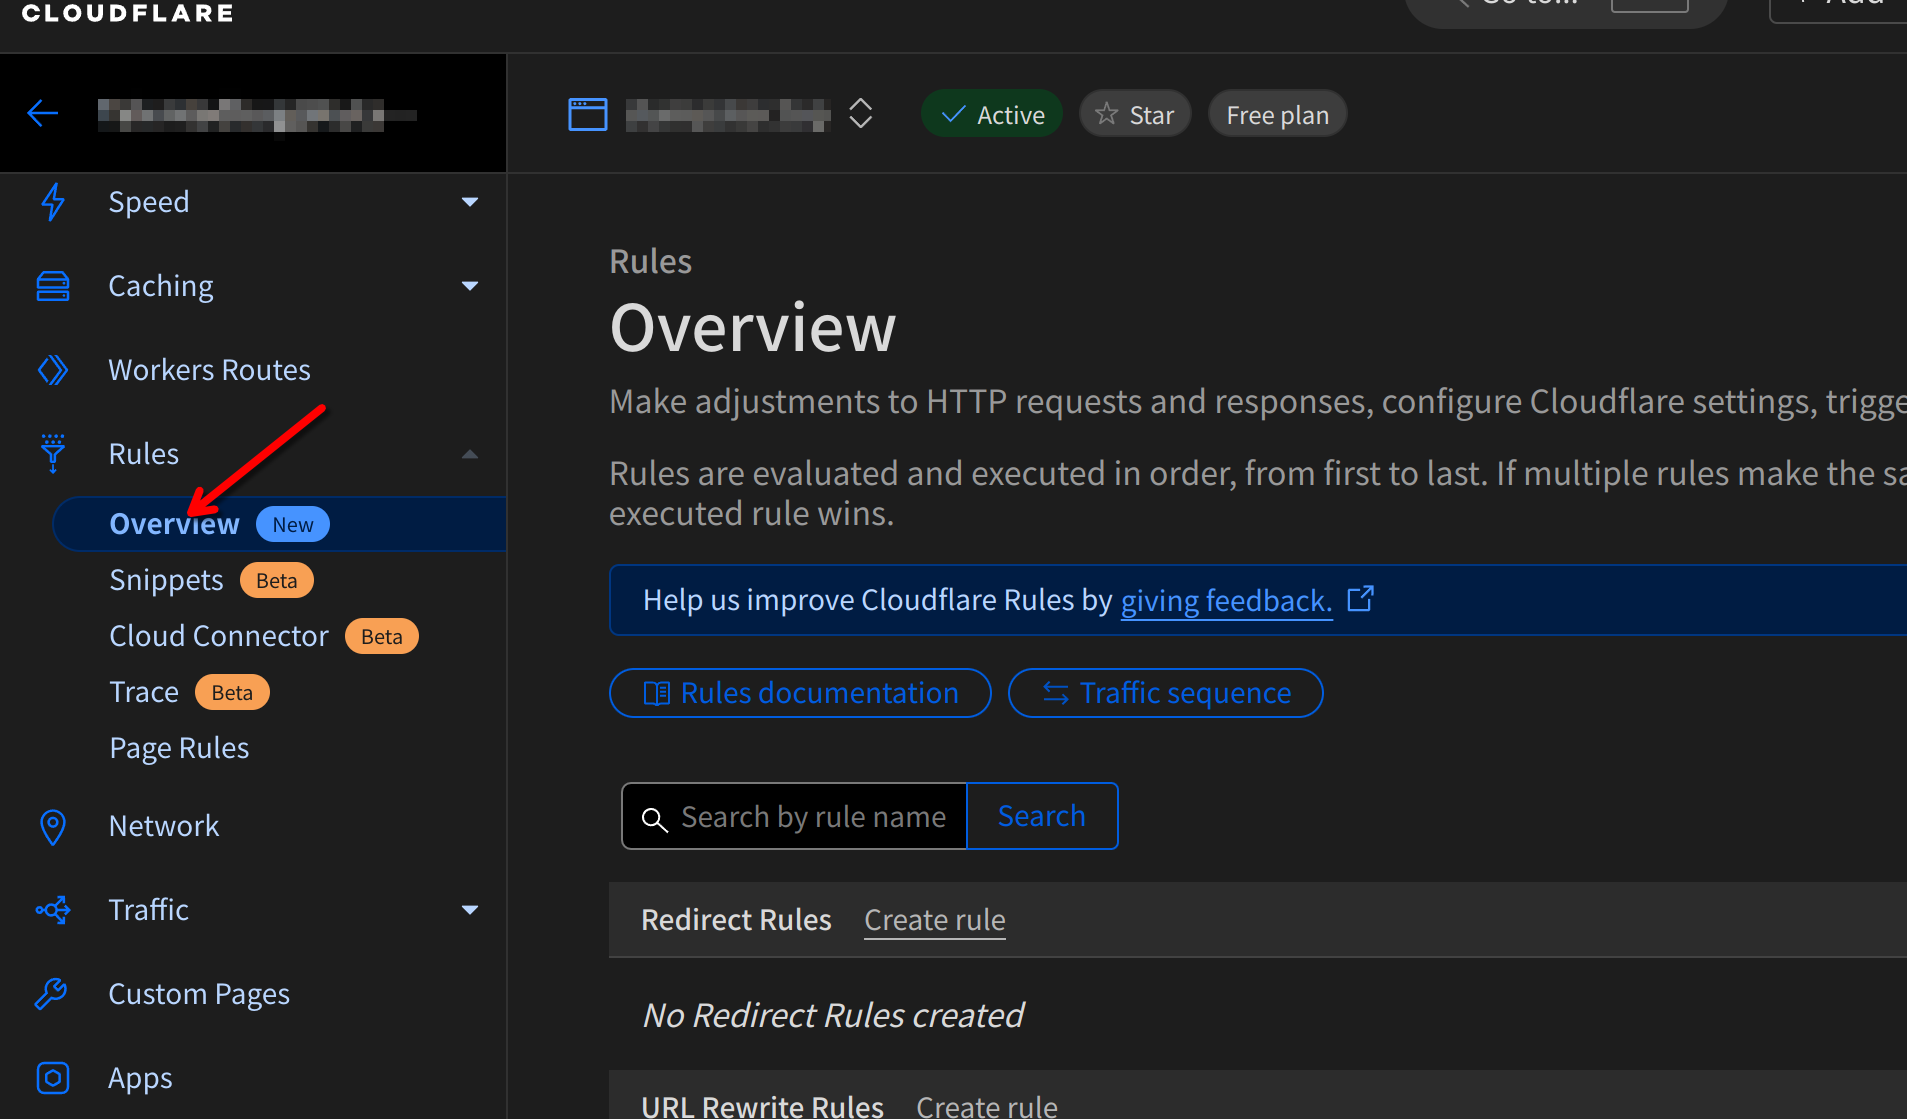Click the Traffic routing icon
This screenshot has height=1119, width=1907.
pos(53,910)
